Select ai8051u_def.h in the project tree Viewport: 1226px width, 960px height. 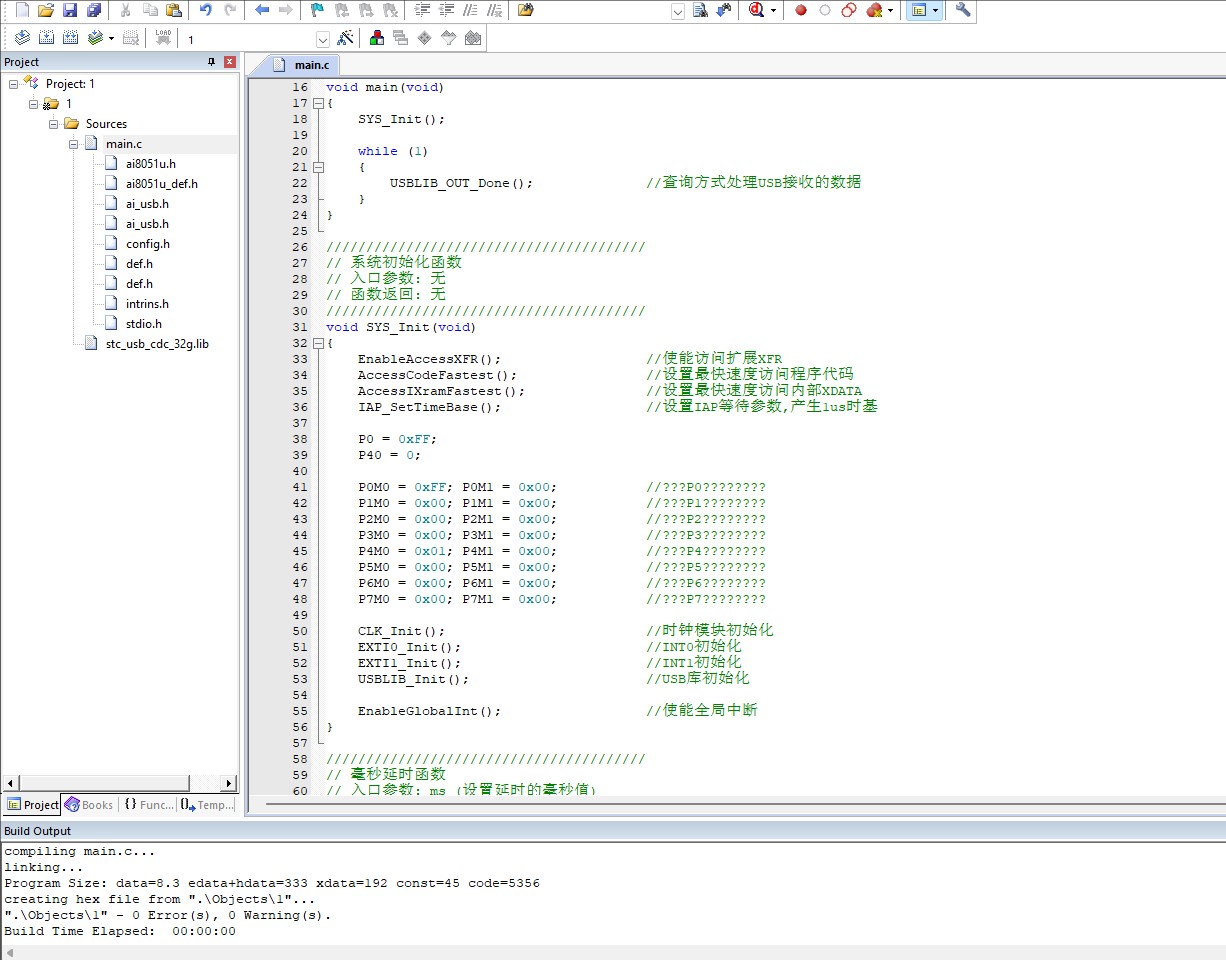(x=161, y=184)
